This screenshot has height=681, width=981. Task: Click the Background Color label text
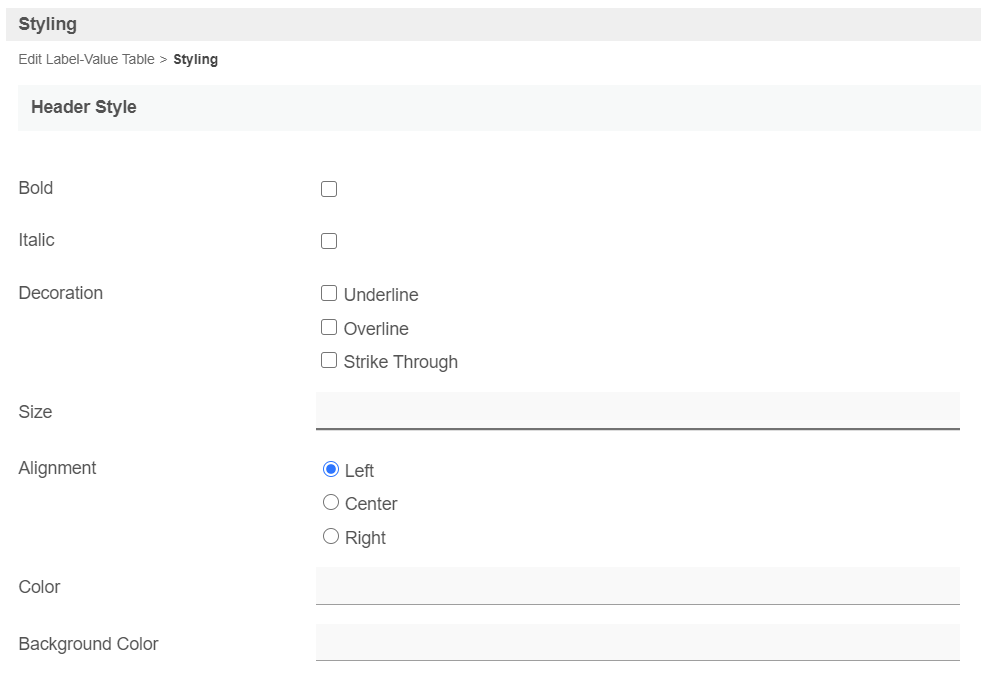click(88, 644)
